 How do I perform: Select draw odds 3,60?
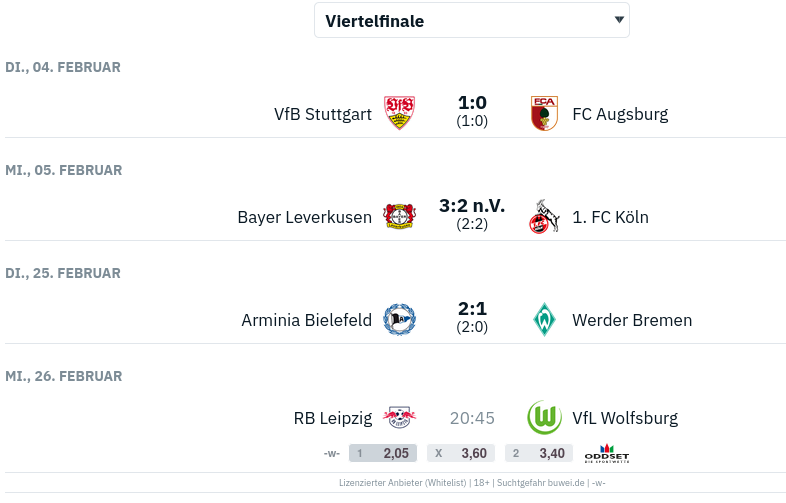461,453
